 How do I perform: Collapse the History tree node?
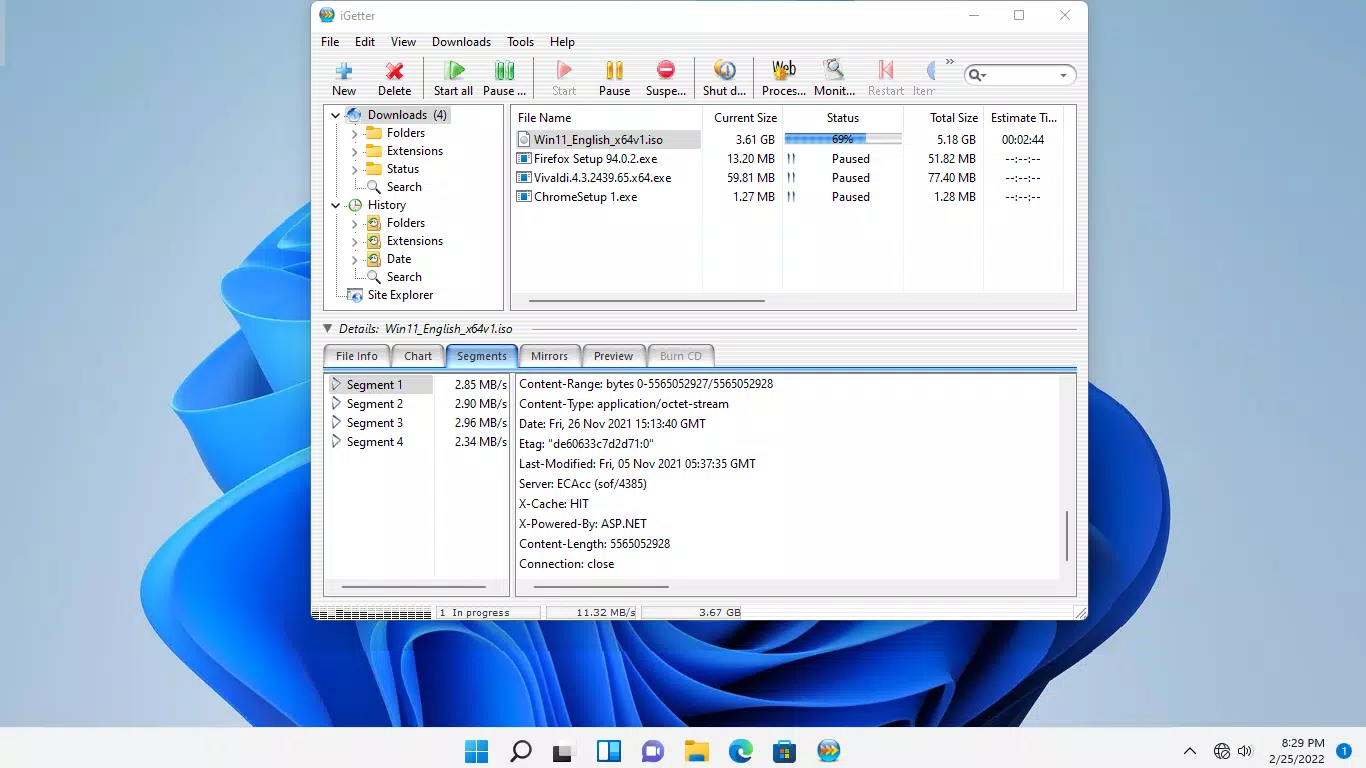[336, 205]
